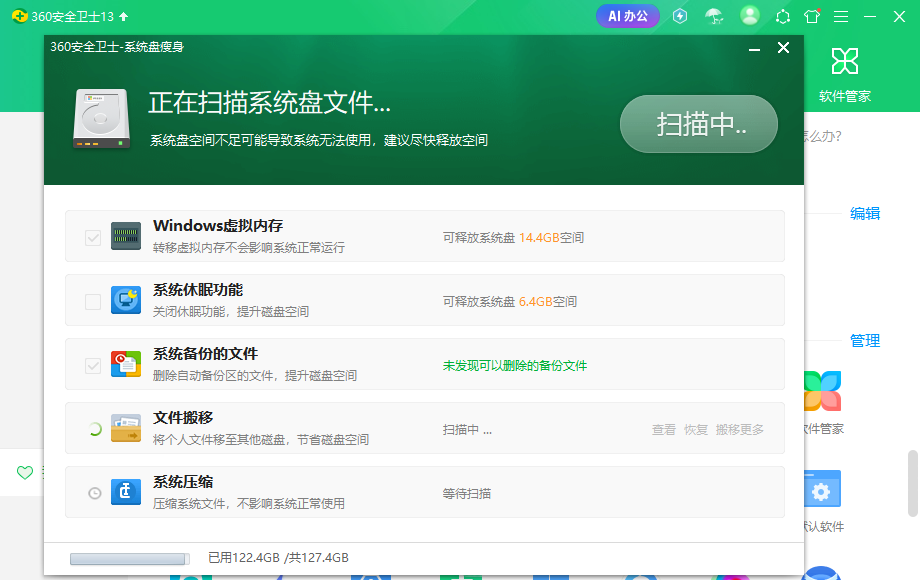Click 关闭休眠功能，提升磁盘空间 description
Screen dimensions: 920x580
(231, 311)
